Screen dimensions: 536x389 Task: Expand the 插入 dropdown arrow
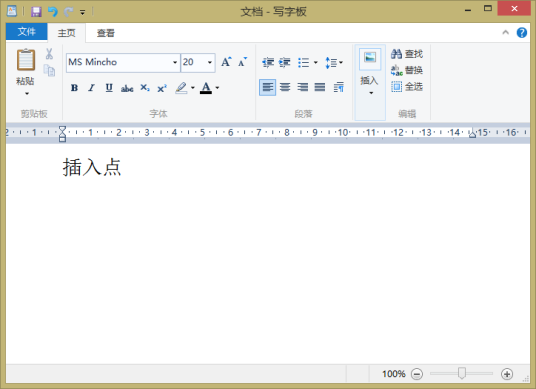point(371,93)
